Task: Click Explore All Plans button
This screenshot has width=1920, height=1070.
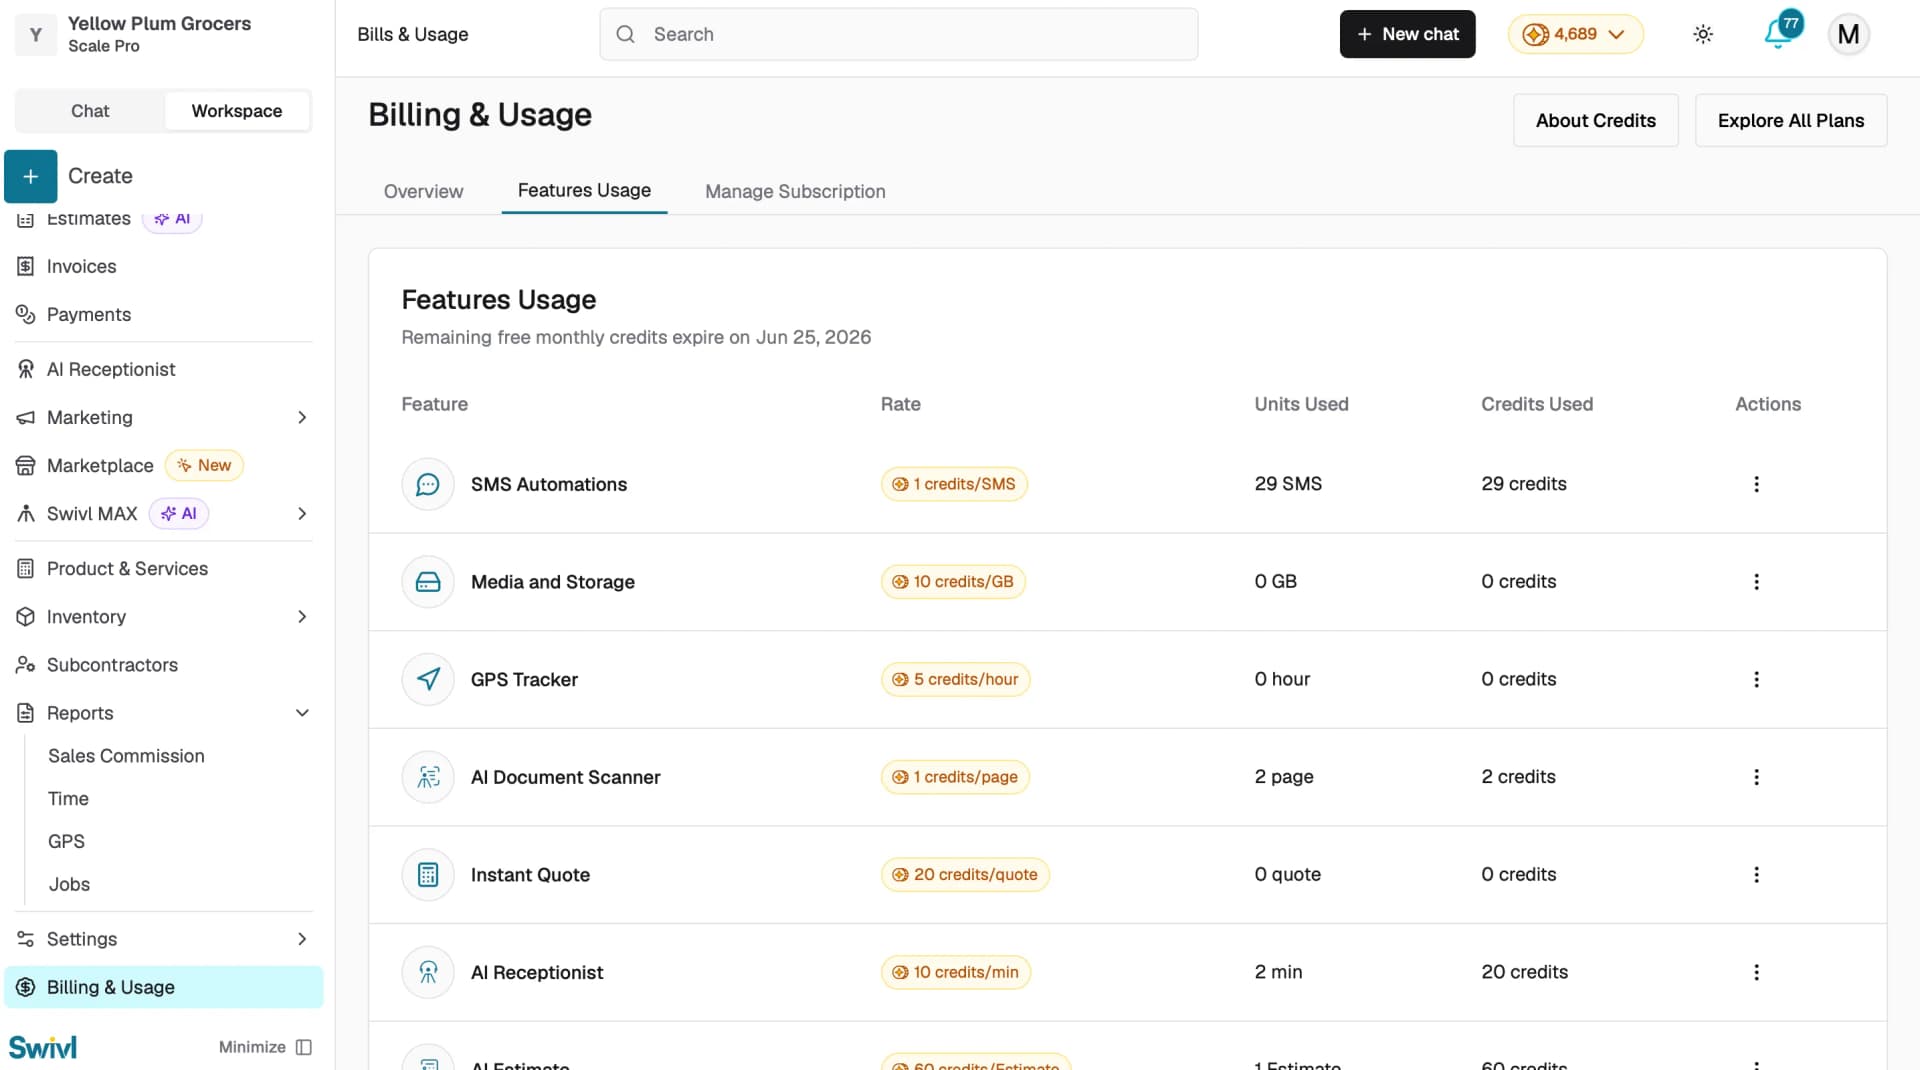Action: (1790, 120)
